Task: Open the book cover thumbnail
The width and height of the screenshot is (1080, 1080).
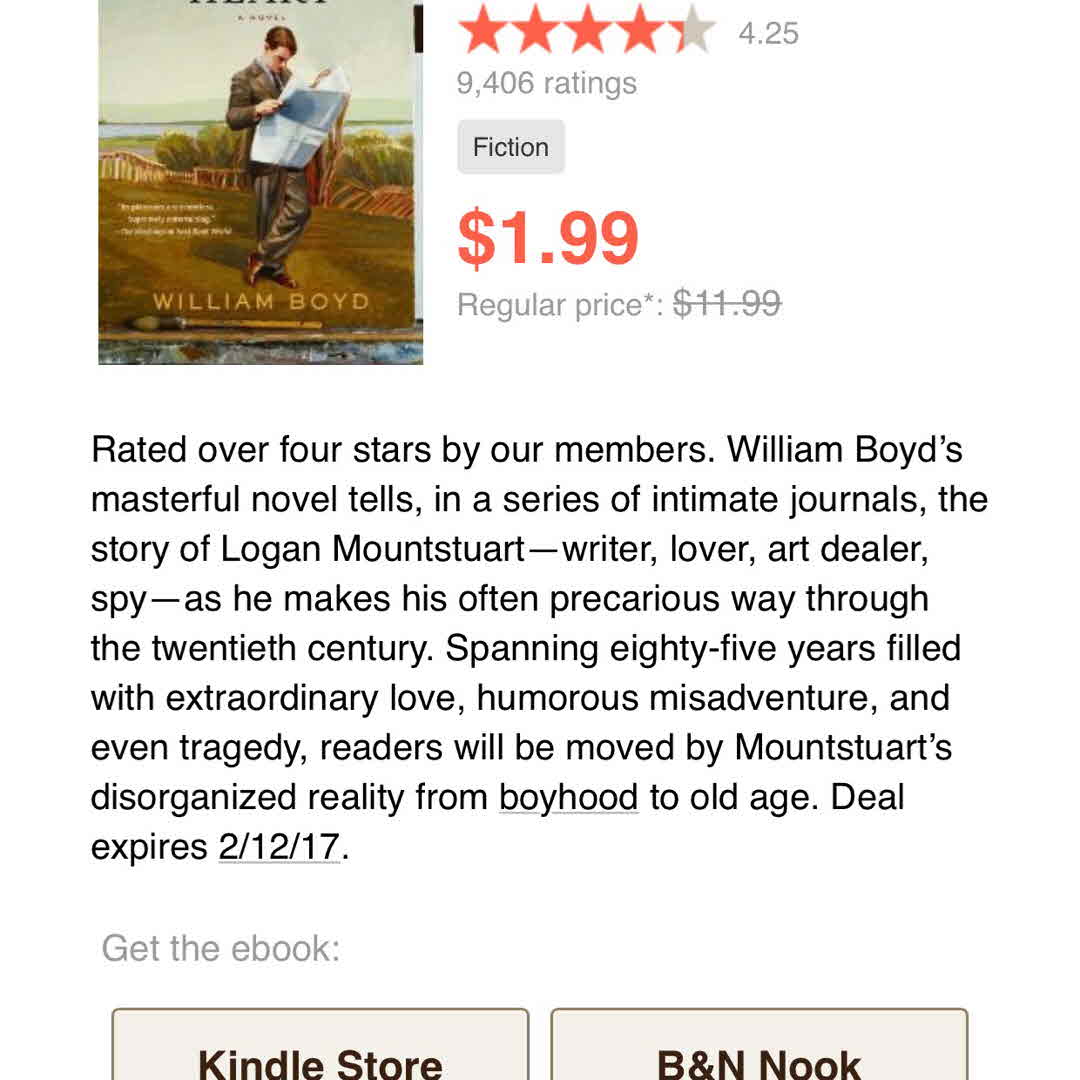Action: tap(260, 180)
